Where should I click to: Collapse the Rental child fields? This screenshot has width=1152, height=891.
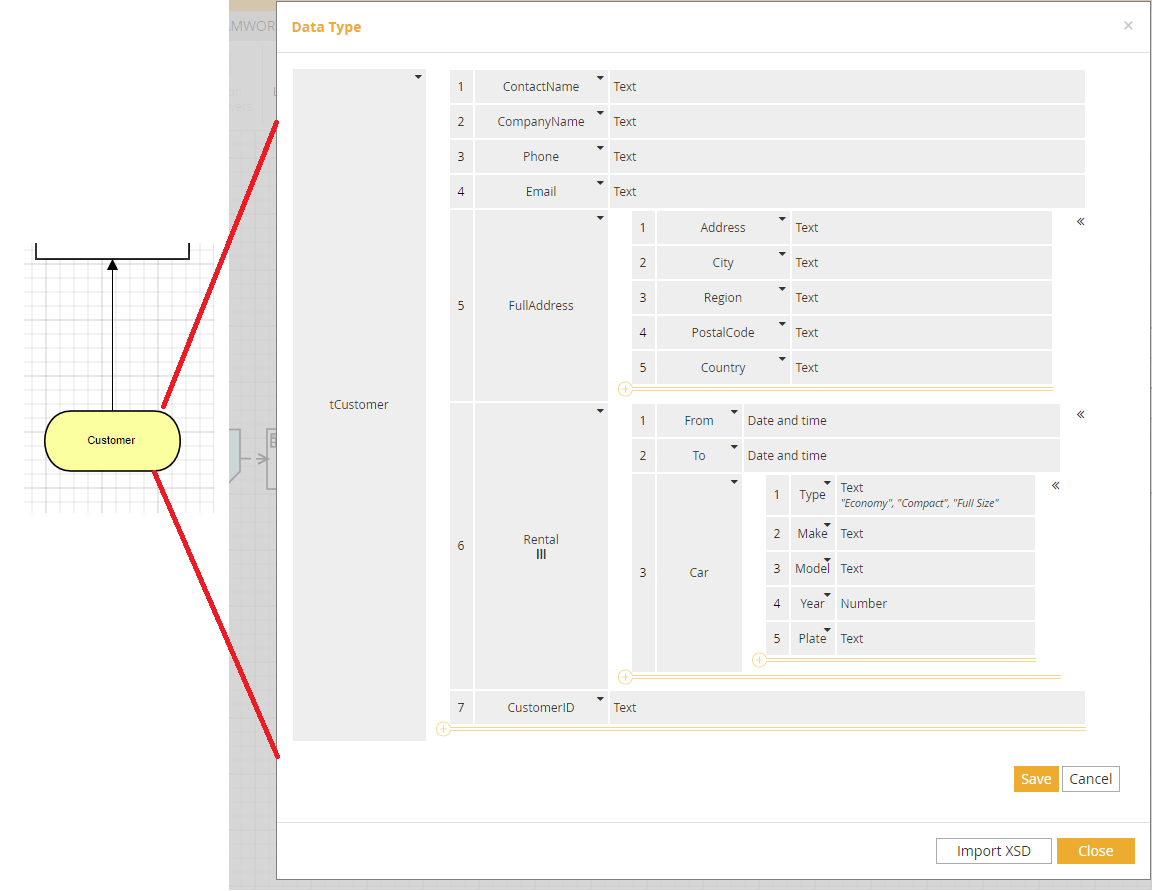(x=1079, y=413)
